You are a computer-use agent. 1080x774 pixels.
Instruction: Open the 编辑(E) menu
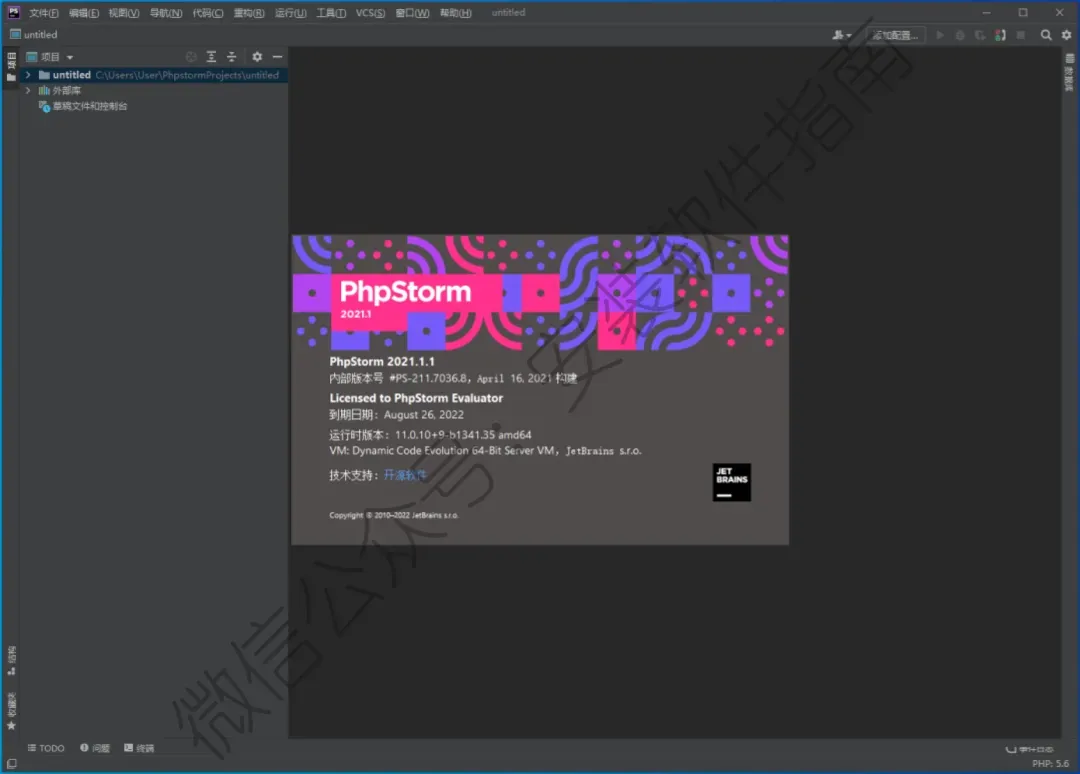(x=84, y=13)
